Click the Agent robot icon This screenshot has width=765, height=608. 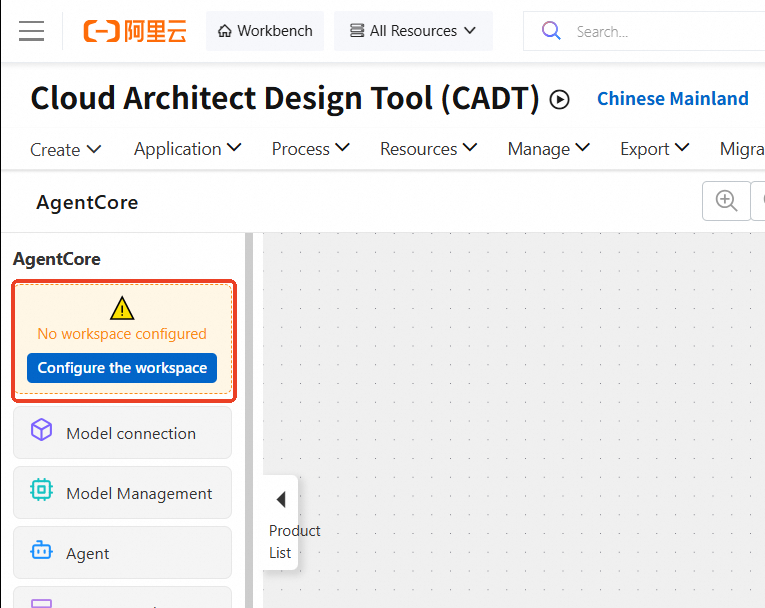pyautogui.click(x=41, y=550)
